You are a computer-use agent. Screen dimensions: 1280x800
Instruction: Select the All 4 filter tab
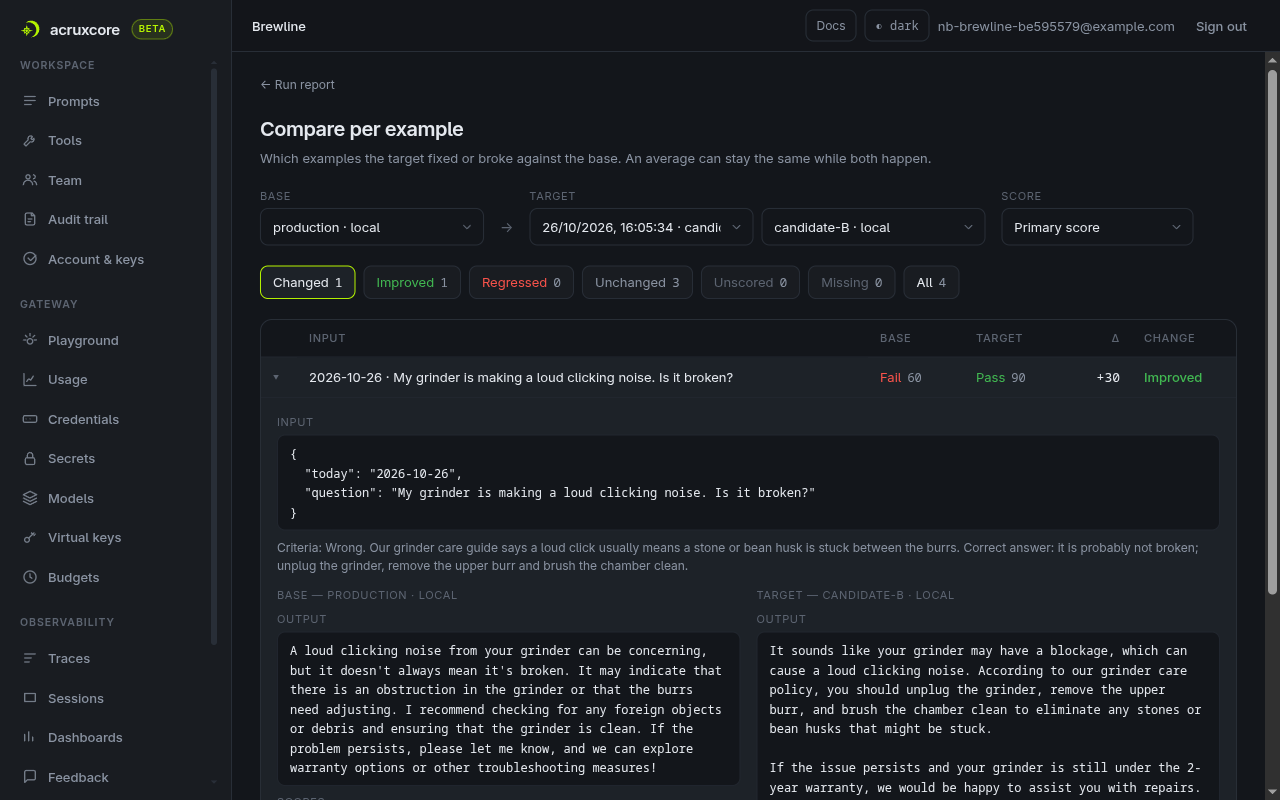pyautogui.click(x=931, y=283)
